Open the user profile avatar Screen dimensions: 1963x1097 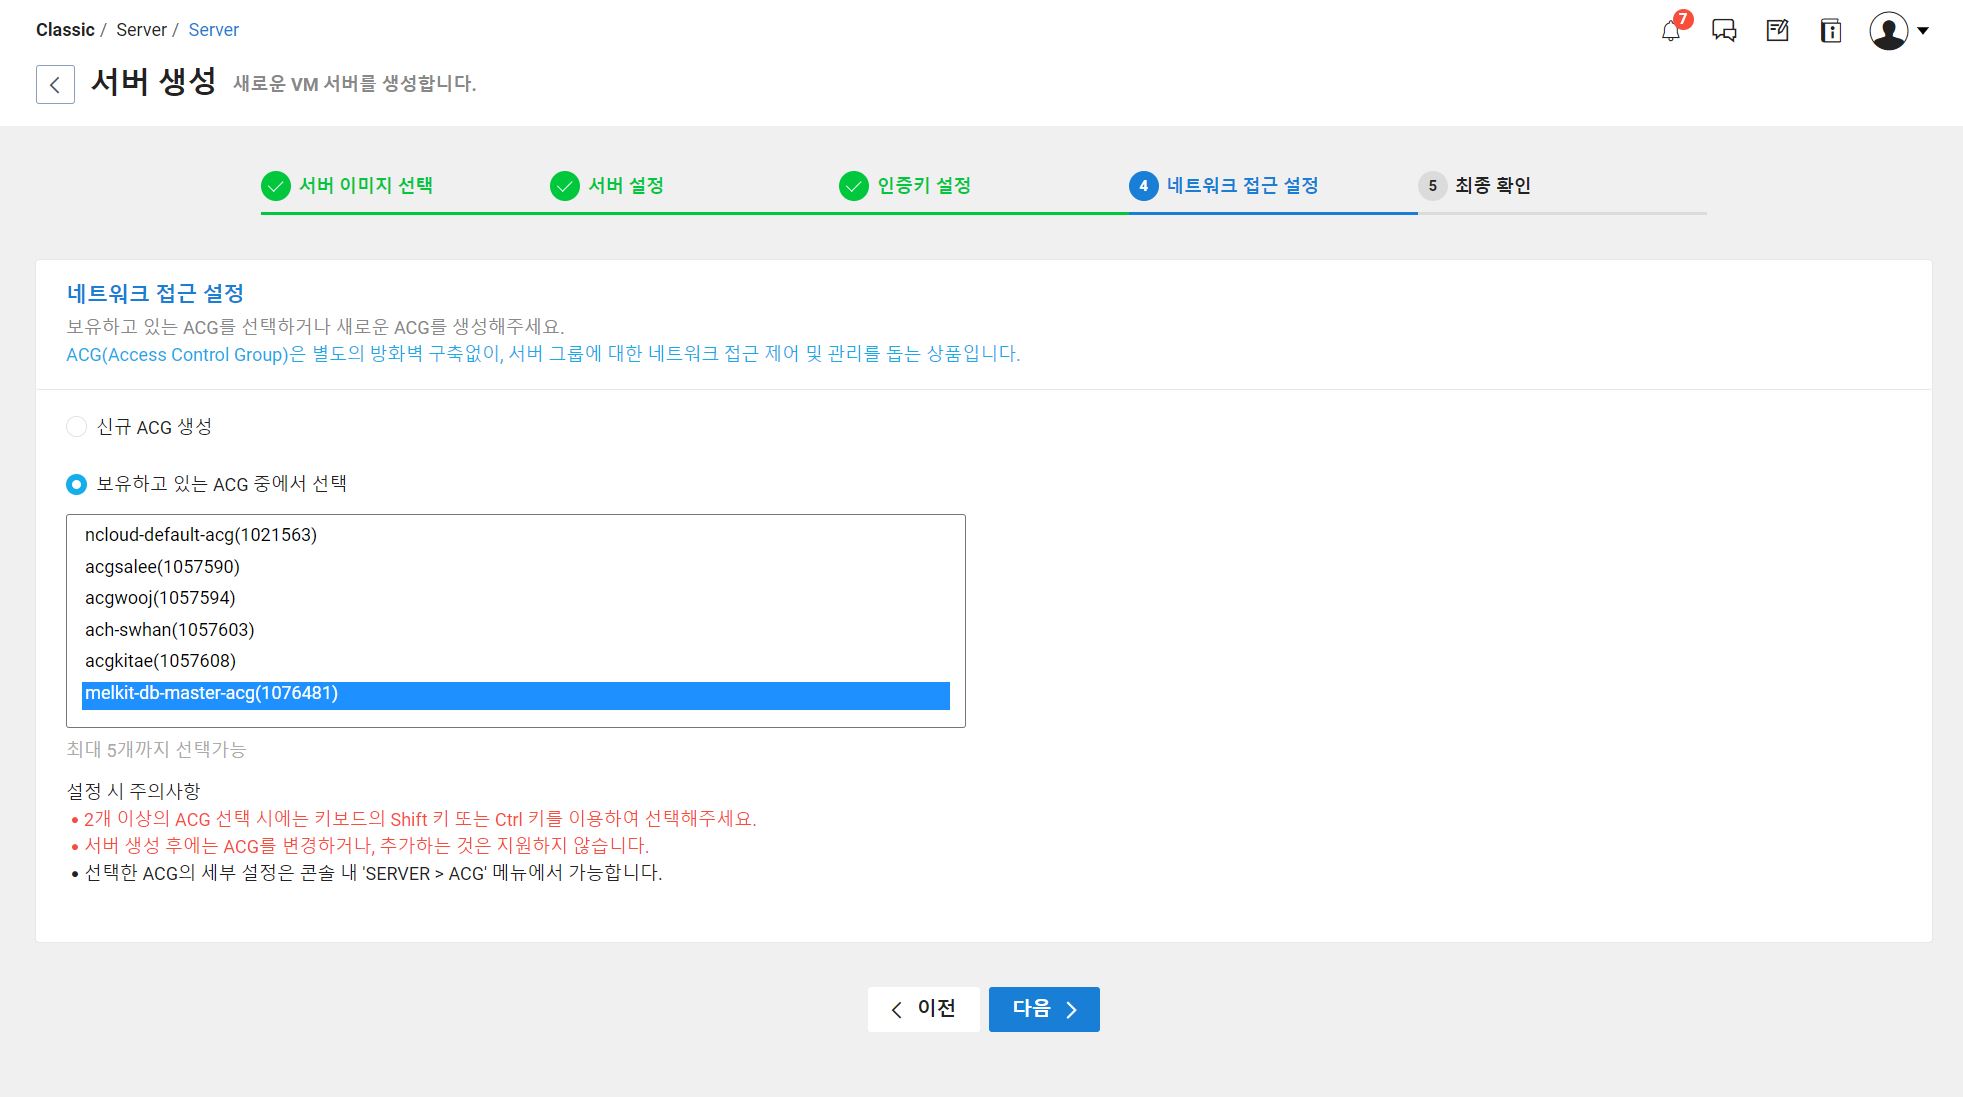click(1888, 31)
